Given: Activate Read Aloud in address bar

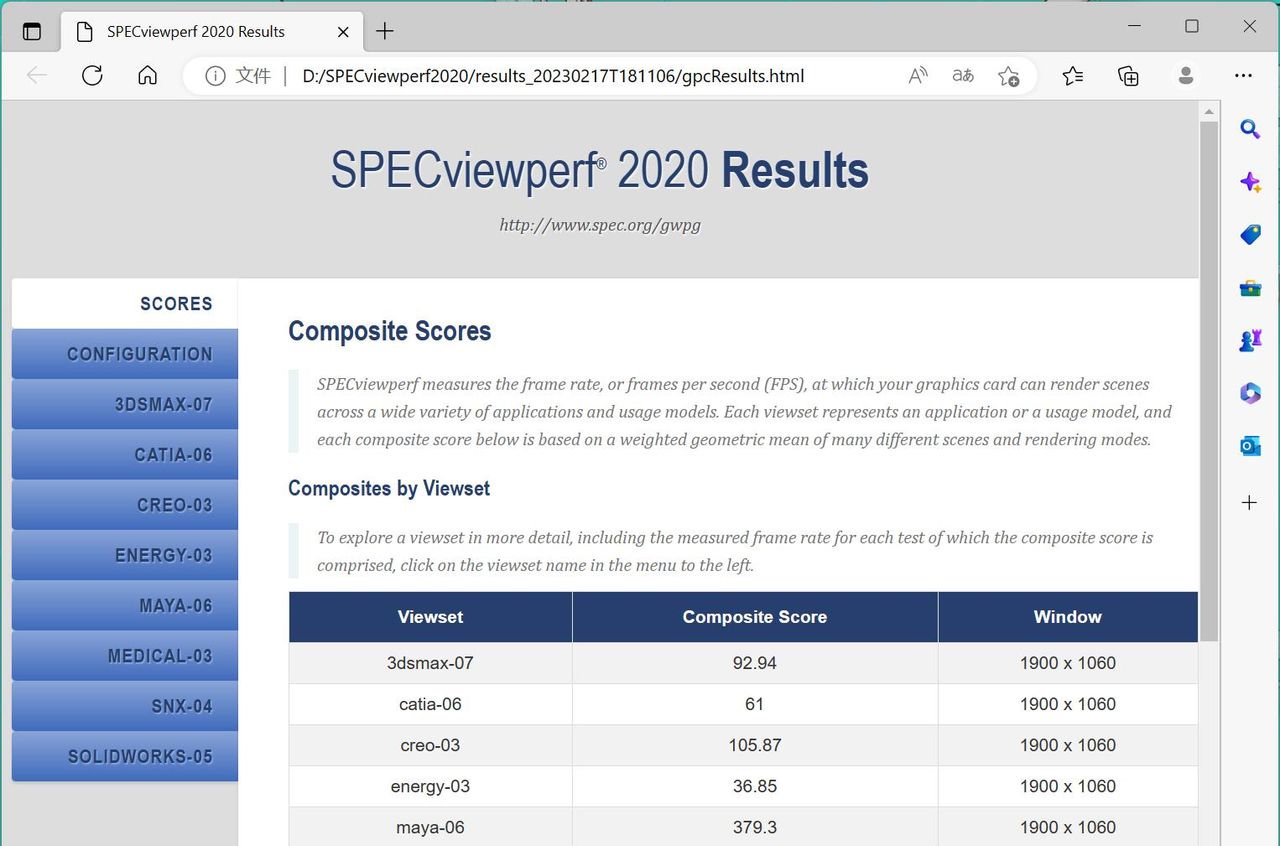Looking at the screenshot, I should tap(917, 76).
